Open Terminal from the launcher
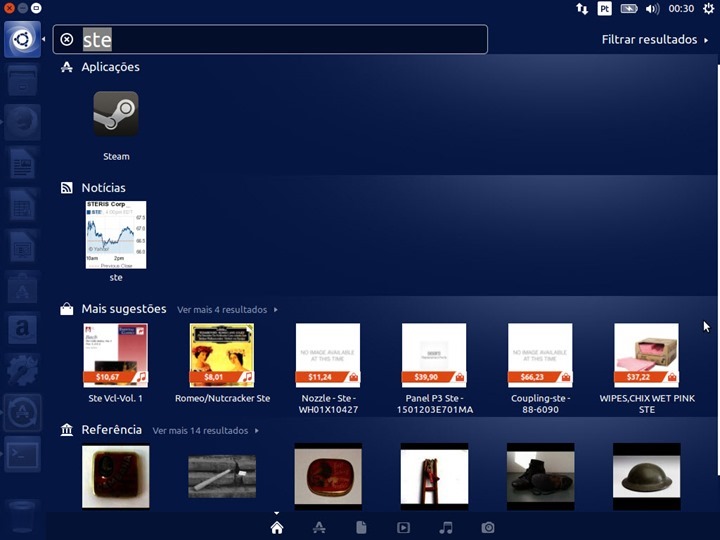 [x=22, y=454]
